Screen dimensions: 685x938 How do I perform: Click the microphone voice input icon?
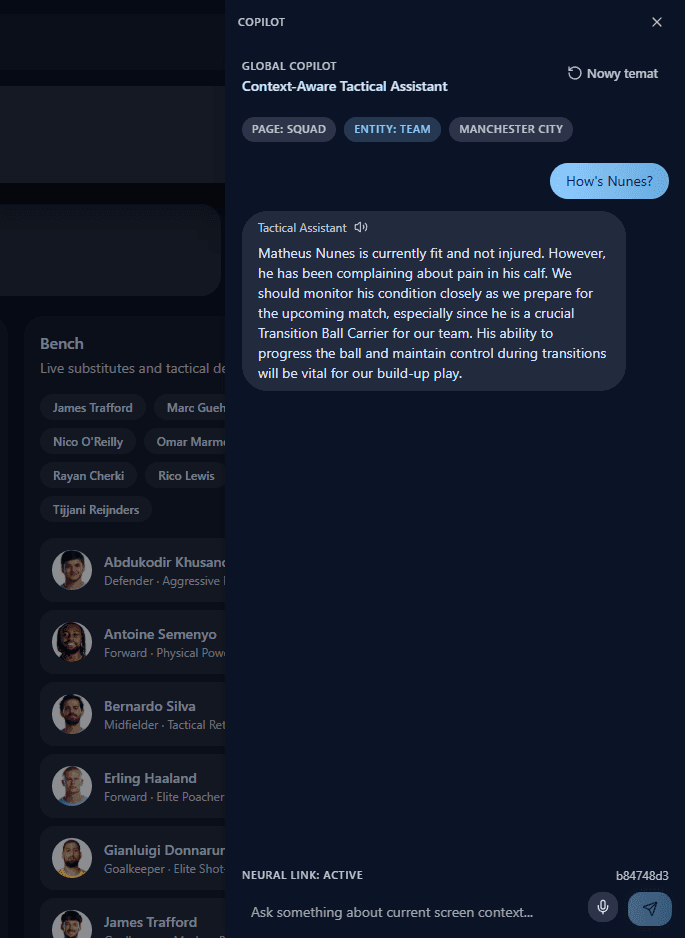(x=603, y=907)
